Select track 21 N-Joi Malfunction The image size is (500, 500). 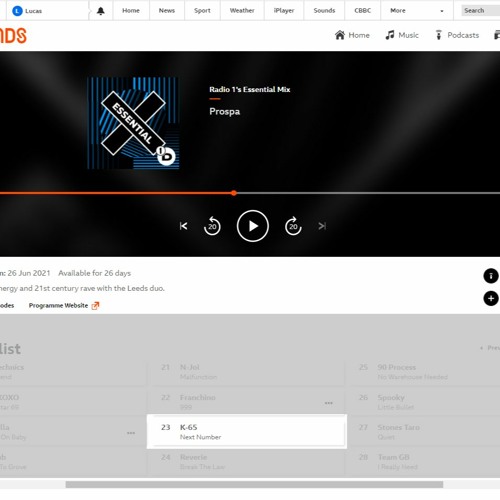tap(246, 372)
